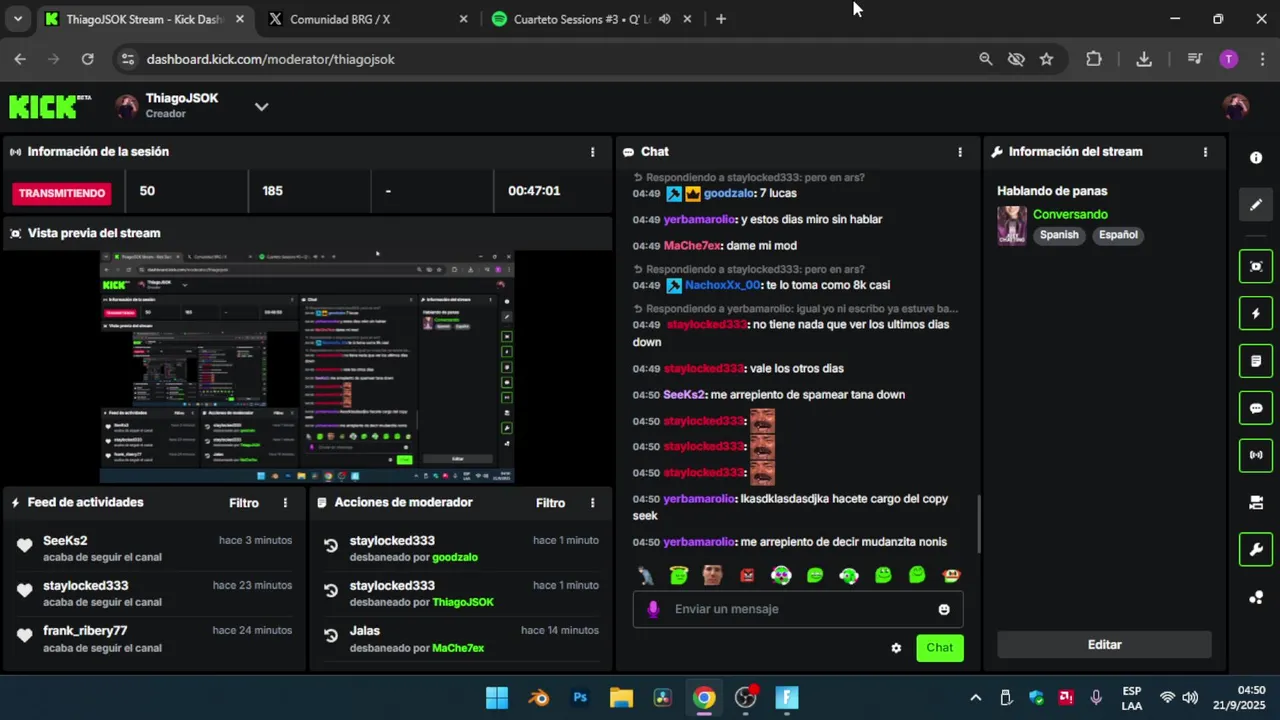Click the Conversando category link
The height and width of the screenshot is (720, 1280).
[1070, 214]
